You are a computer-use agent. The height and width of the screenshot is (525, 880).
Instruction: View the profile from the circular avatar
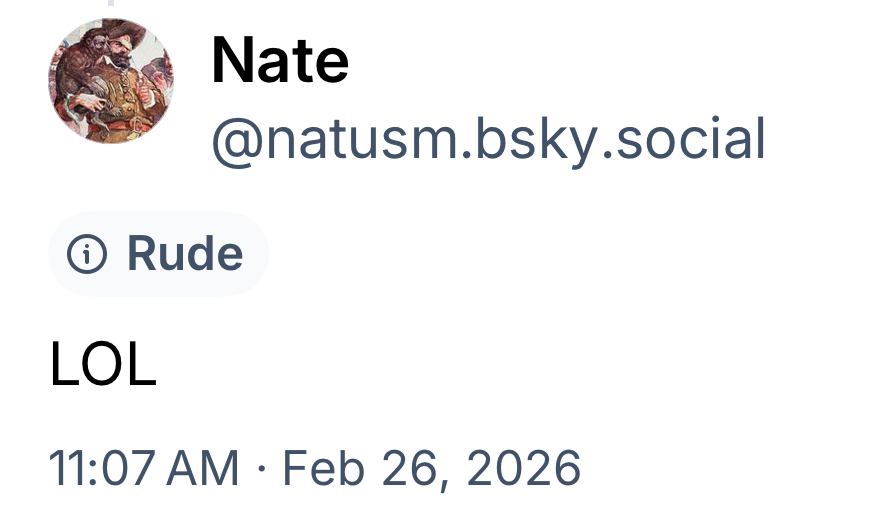pyautogui.click(x=110, y=81)
